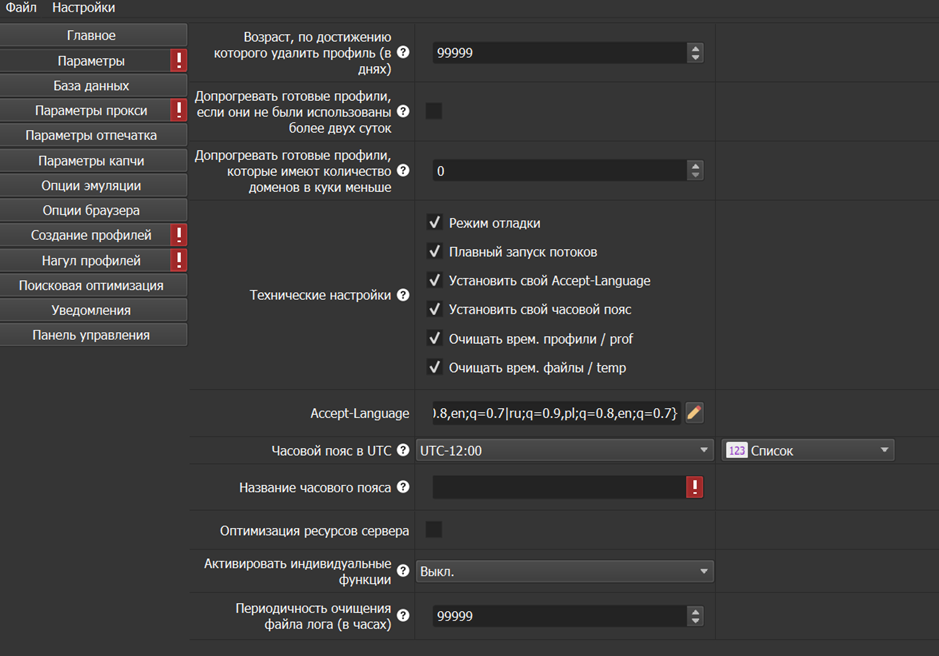Image resolution: width=939 pixels, height=656 pixels.
Task: Click red alert icon beside Создание профилей
Action: (178, 235)
